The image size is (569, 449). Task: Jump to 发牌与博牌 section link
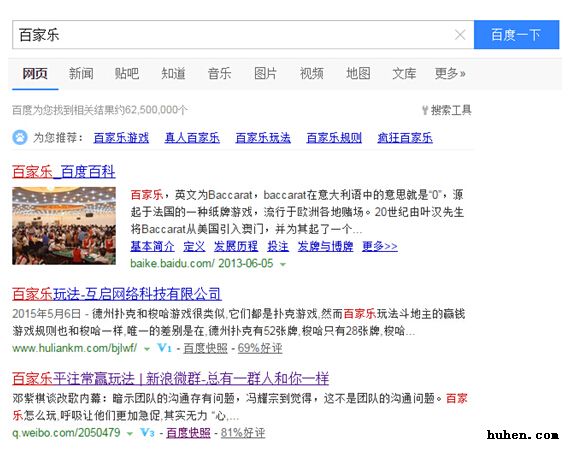(x=325, y=246)
